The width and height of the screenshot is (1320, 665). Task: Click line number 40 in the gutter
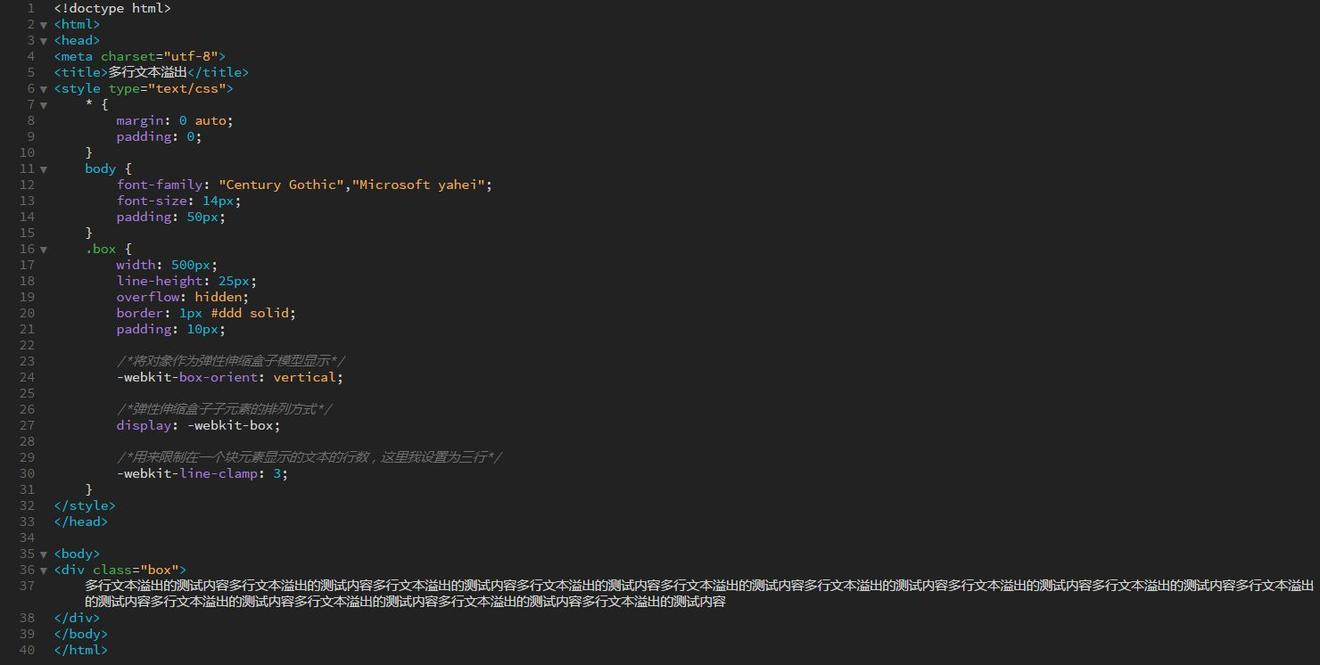coord(26,650)
